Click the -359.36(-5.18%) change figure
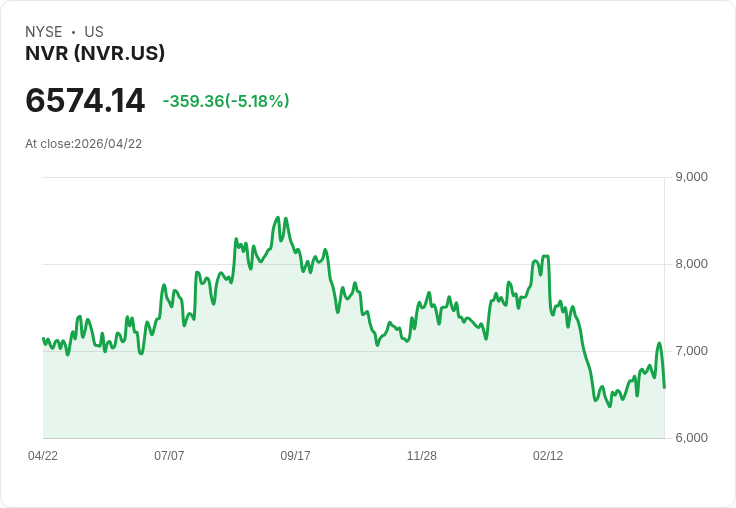Viewport: 736px width, 508px height. (x=226, y=101)
